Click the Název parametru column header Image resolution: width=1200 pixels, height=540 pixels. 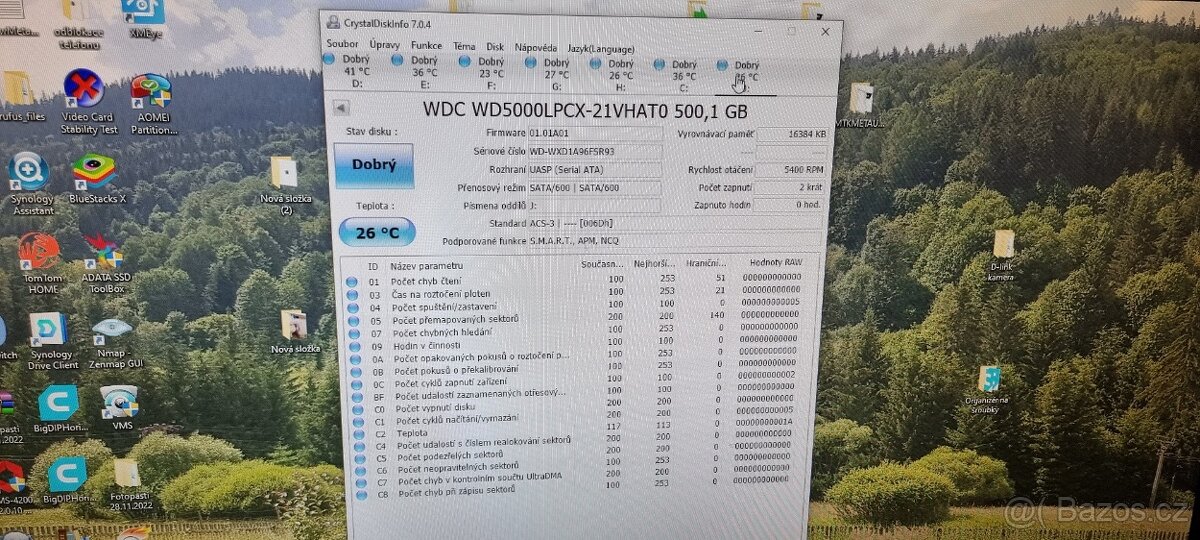tap(427, 266)
